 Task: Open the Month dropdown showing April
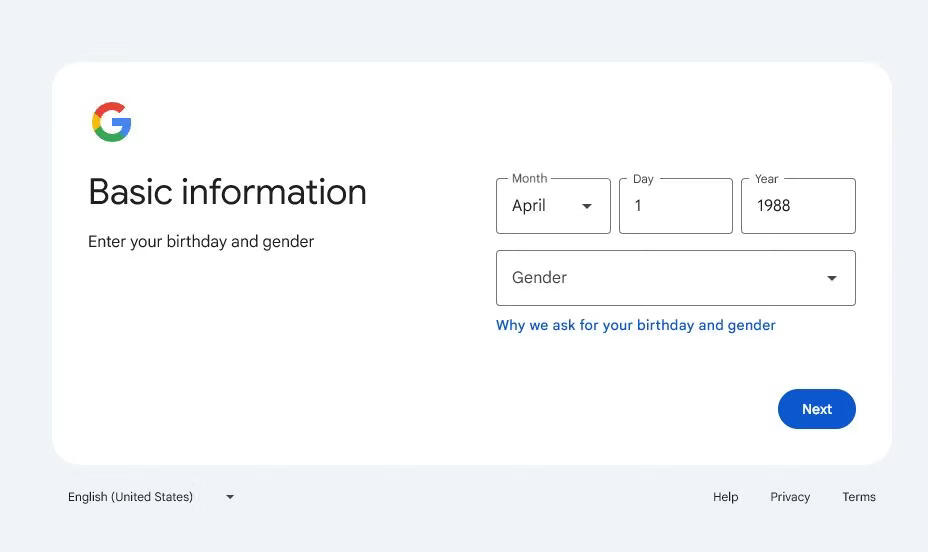(x=553, y=206)
